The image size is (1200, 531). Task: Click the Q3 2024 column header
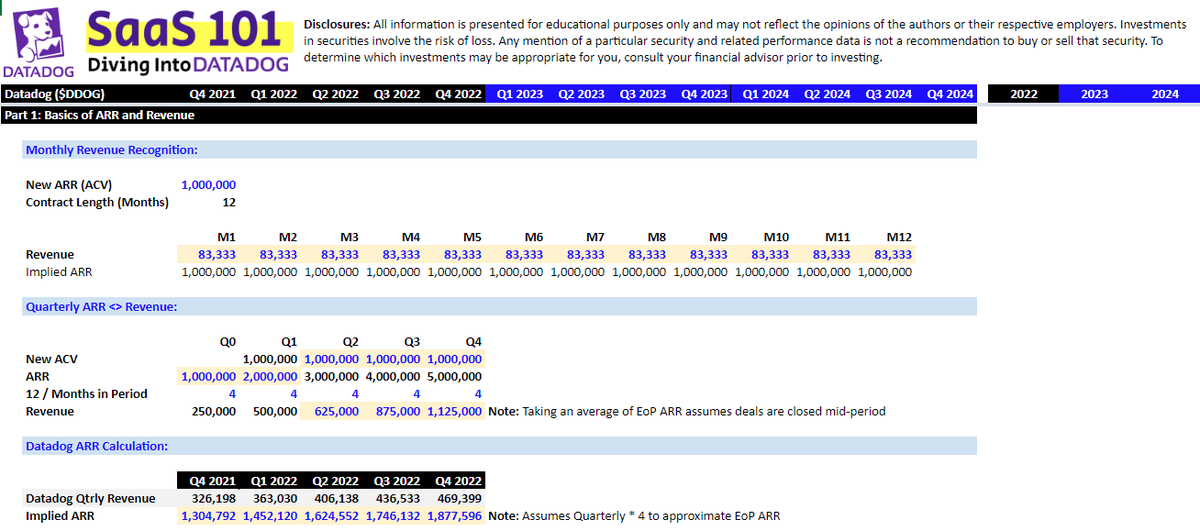coord(889,94)
